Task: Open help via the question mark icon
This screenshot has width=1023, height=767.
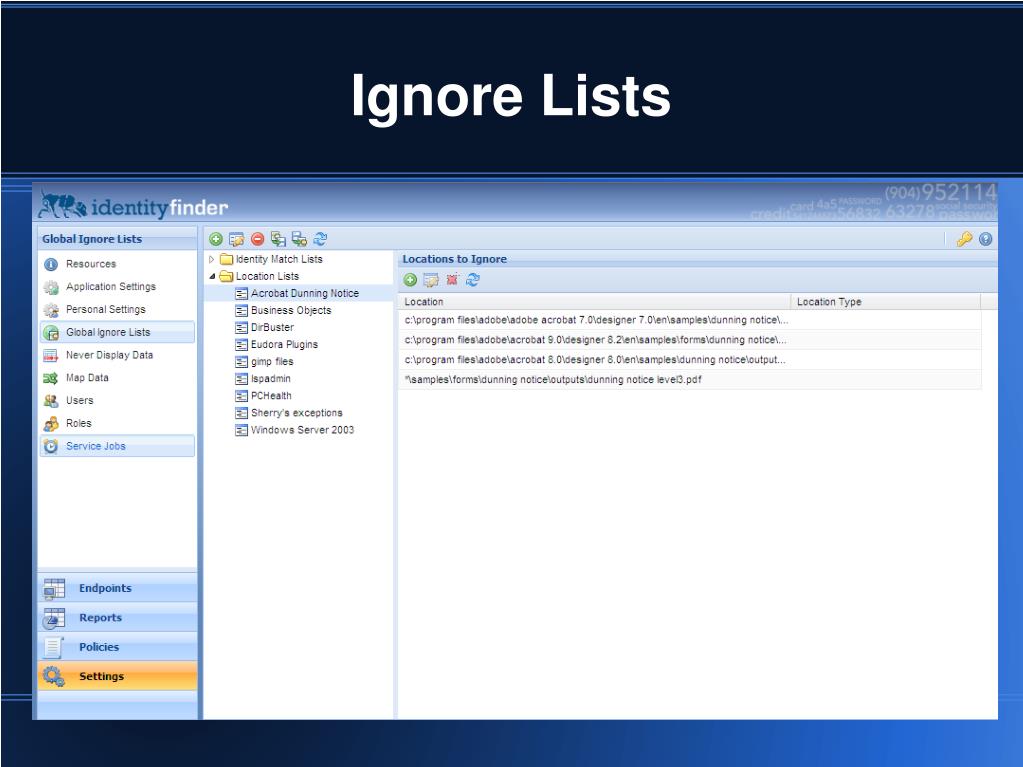Action: (x=986, y=239)
